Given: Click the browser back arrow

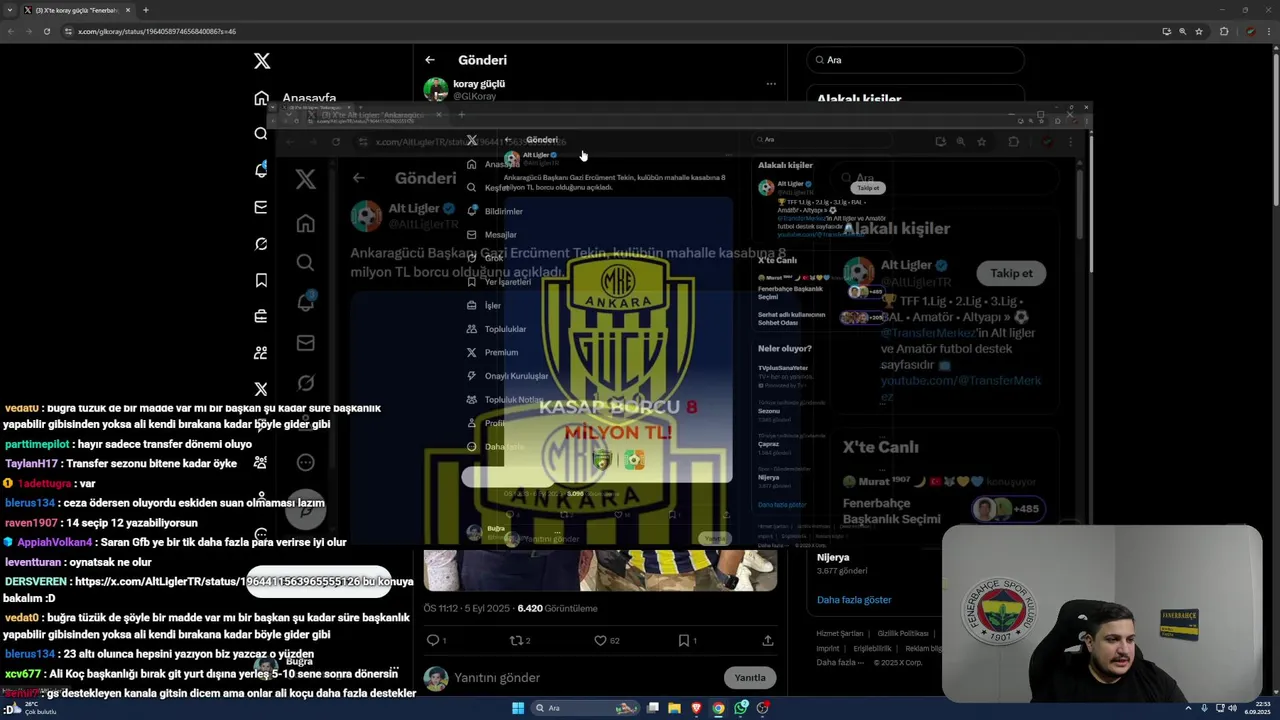Looking at the screenshot, I should click(x=11, y=31).
